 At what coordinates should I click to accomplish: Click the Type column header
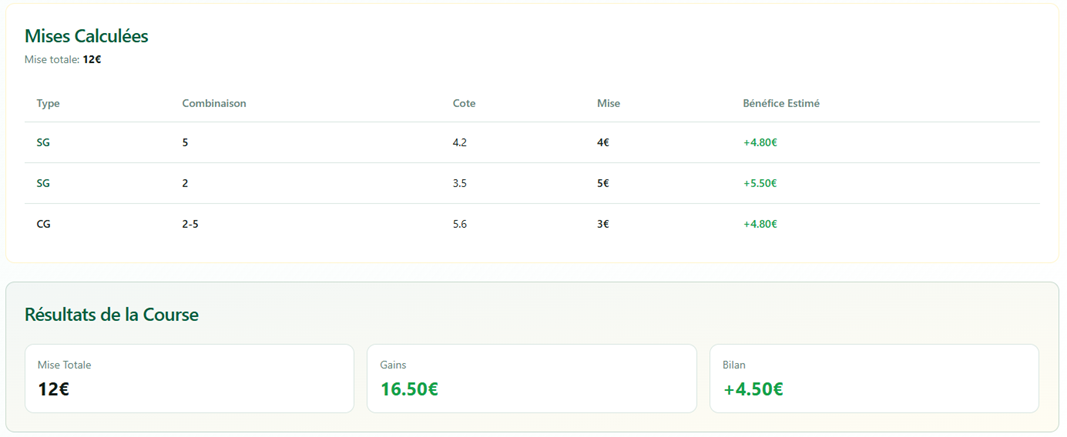tap(48, 103)
